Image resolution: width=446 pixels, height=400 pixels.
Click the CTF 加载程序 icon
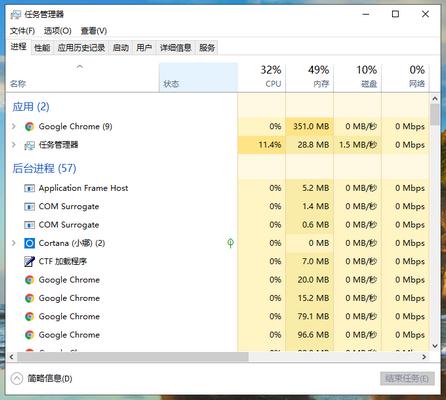click(x=29, y=261)
